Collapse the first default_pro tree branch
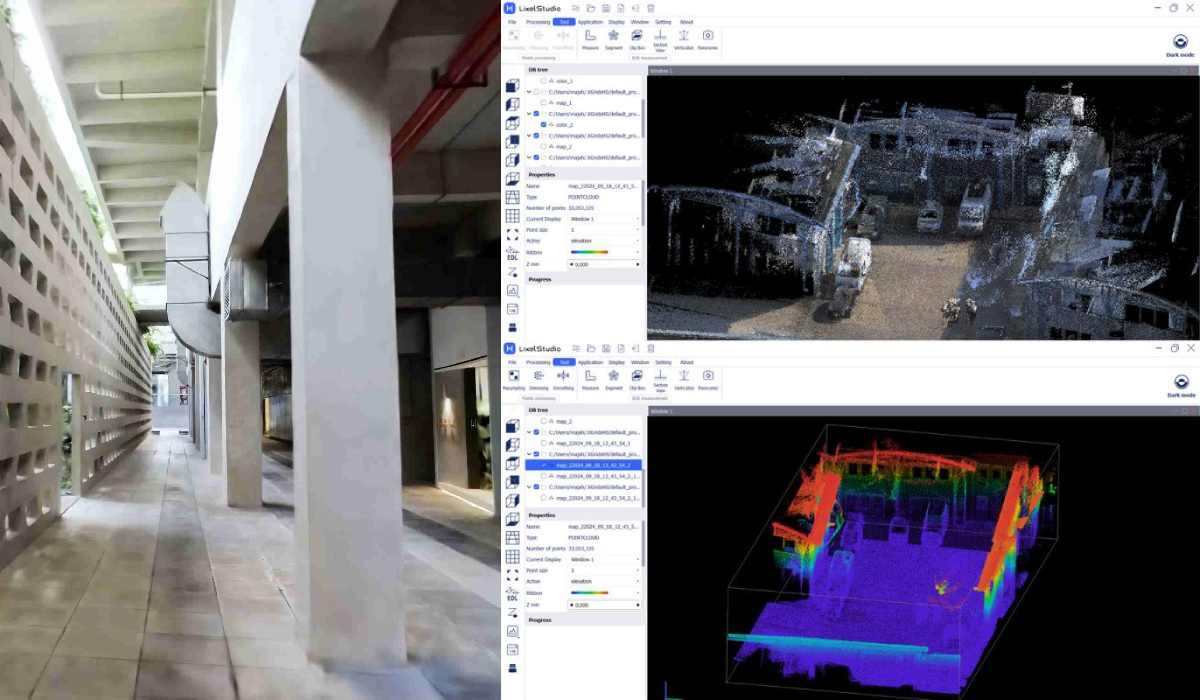 click(x=529, y=90)
